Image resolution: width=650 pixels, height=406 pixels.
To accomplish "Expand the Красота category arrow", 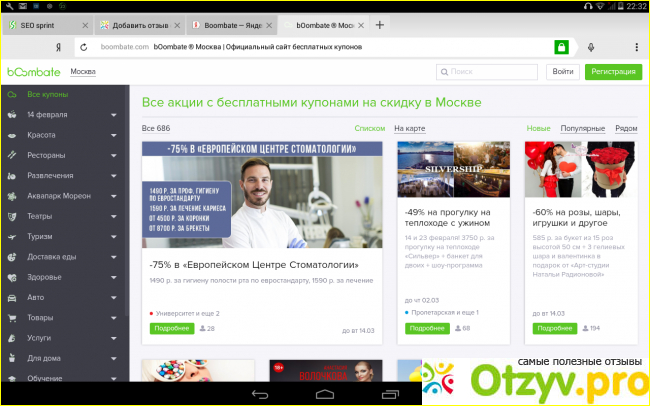I will [113, 135].
